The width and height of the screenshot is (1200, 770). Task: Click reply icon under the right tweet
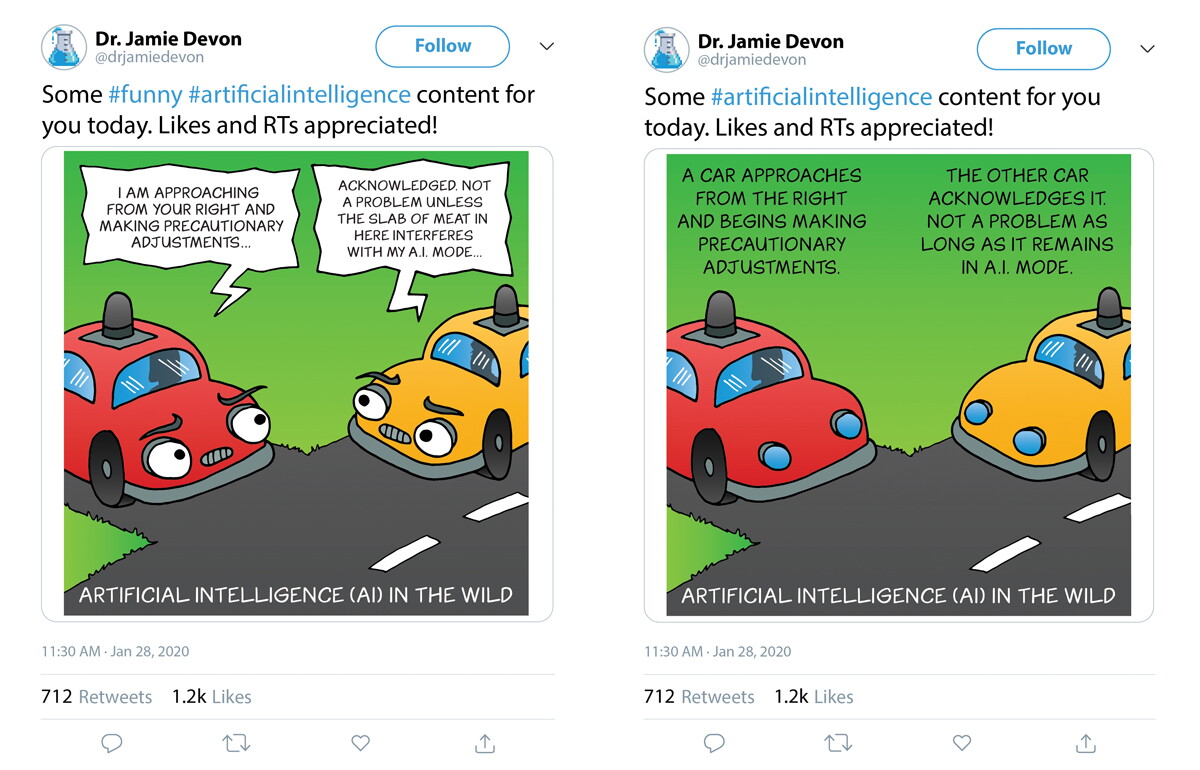point(714,743)
